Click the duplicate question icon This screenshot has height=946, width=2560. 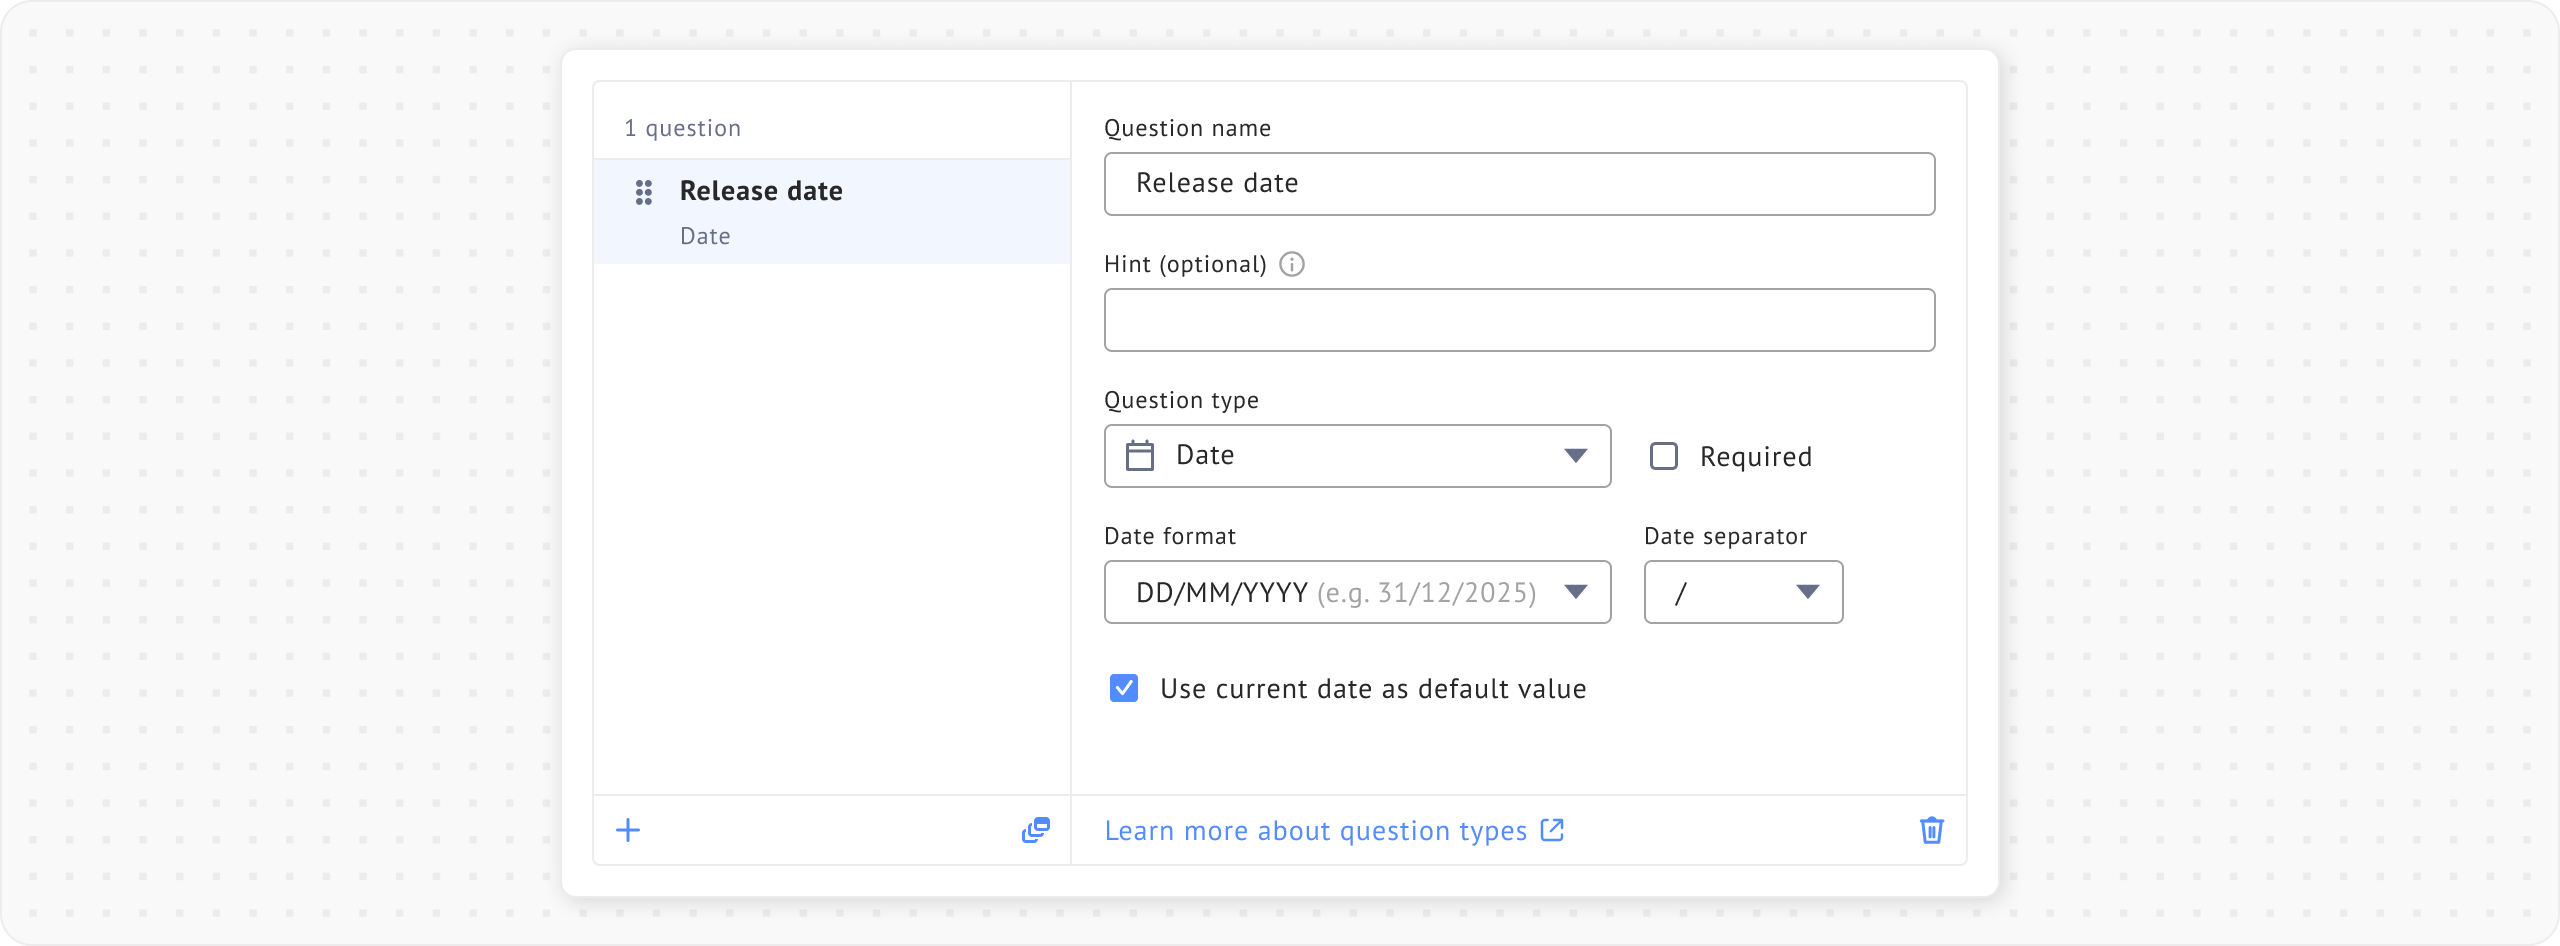click(1035, 830)
